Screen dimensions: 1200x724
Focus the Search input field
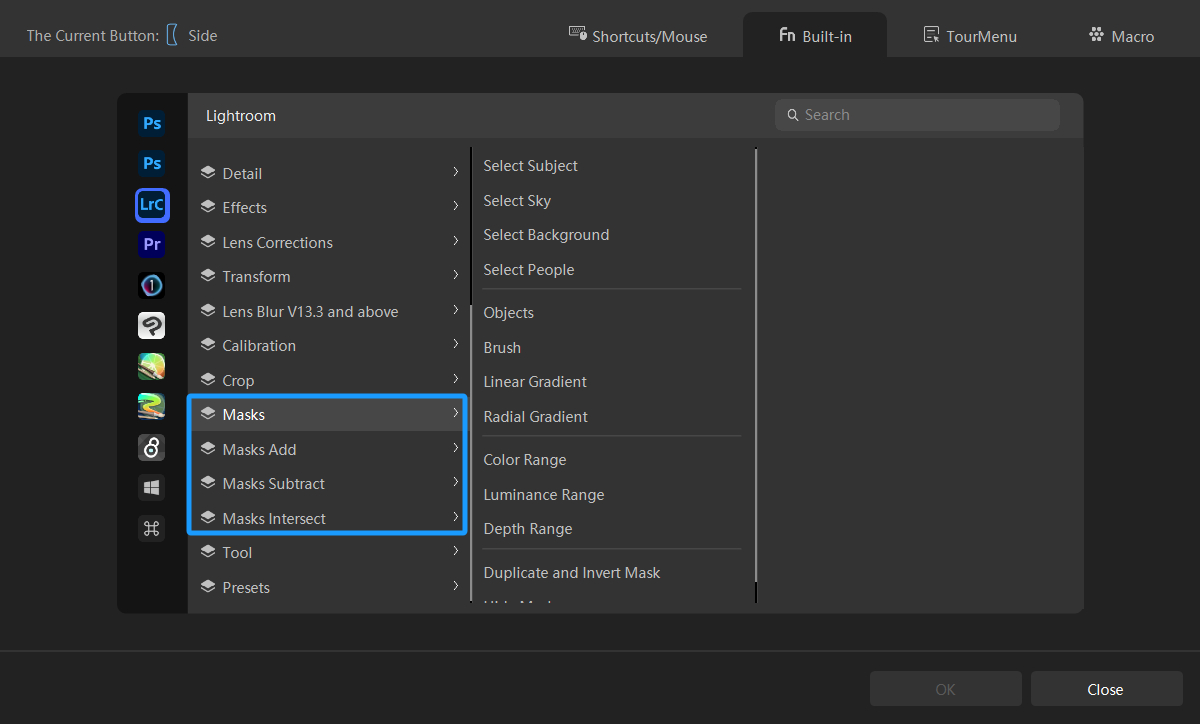pyautogui.click(x=917, y=115)
